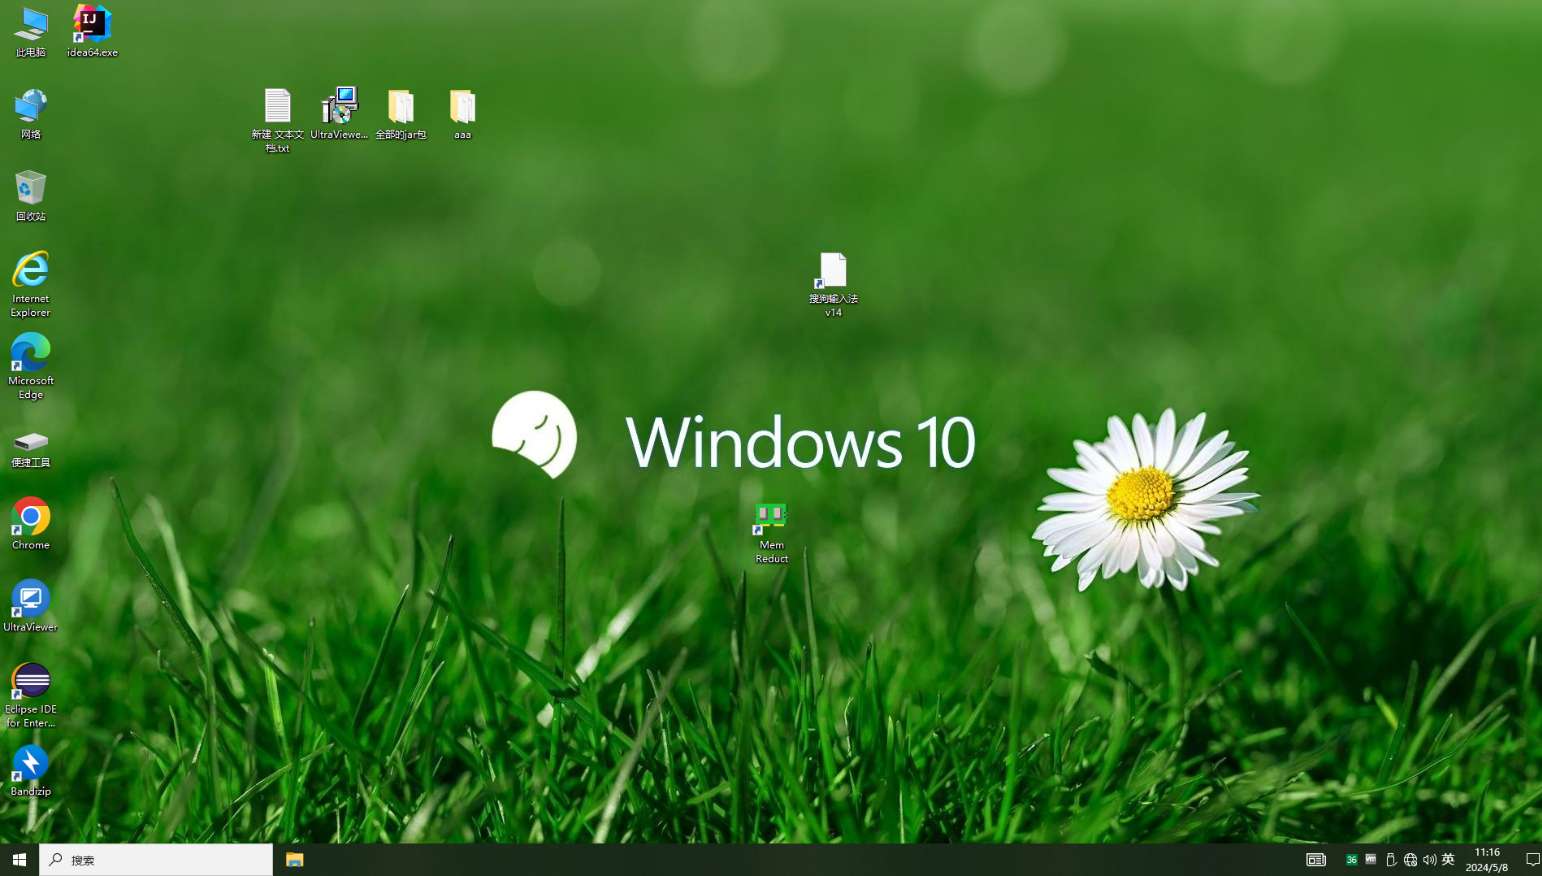Select the 搜狗输入法 v14 shortcut
The height and width of the screenshot is (876, 1542).
[833, 284]
